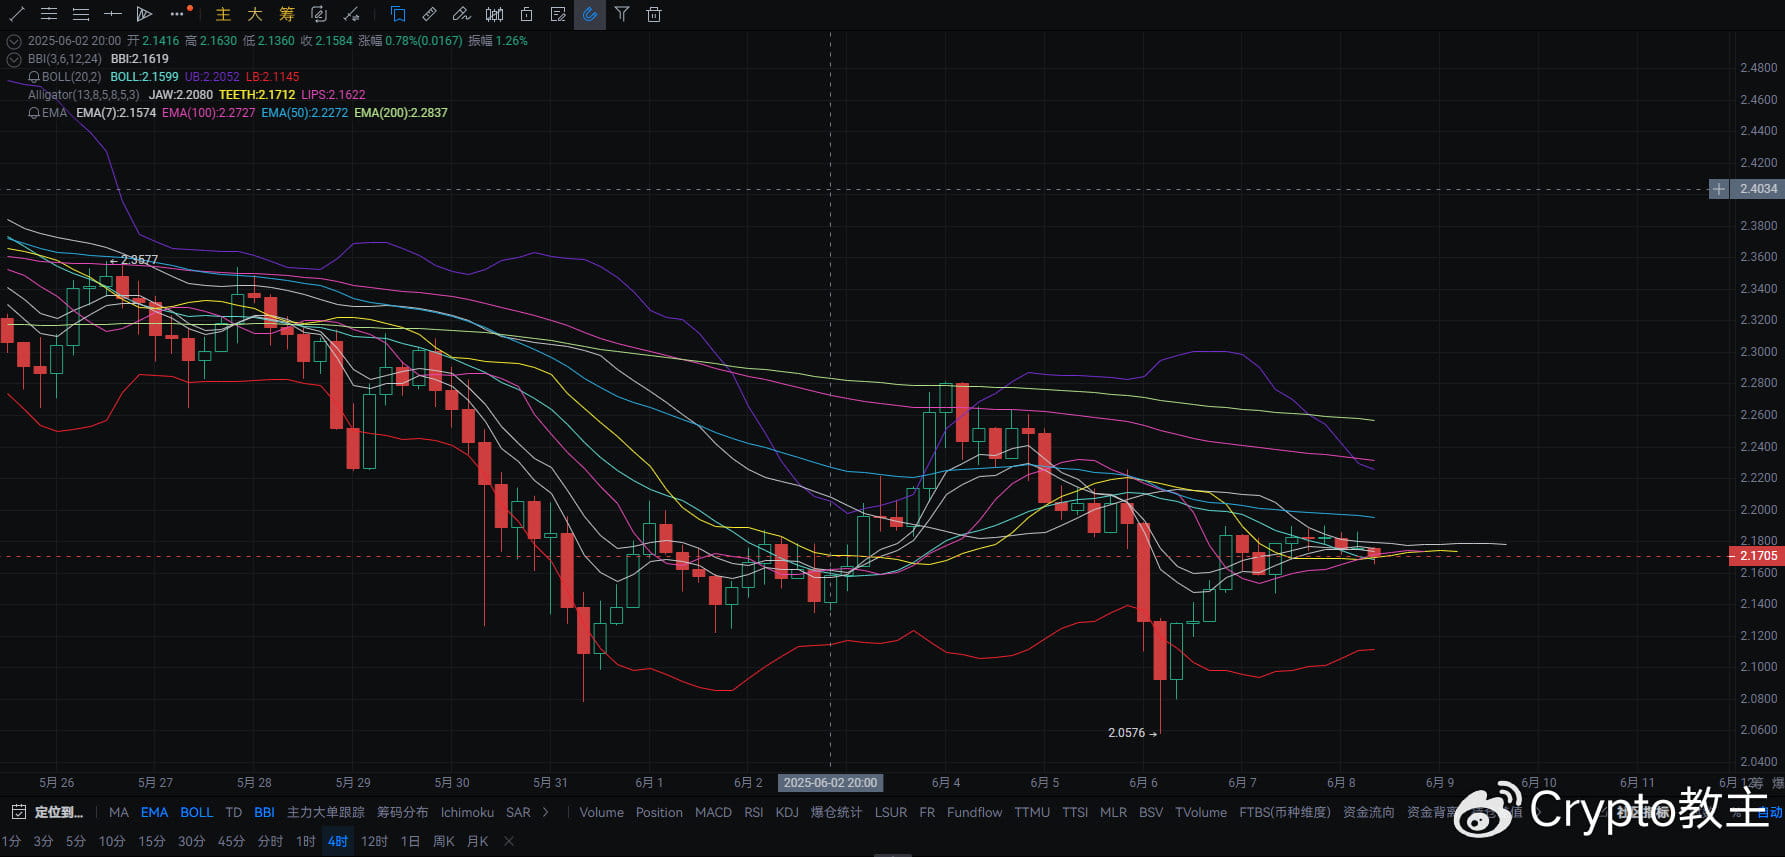1785x857 pixels.
Task: Switch to the 月K timeframe
Action: (x=478, y=841)
